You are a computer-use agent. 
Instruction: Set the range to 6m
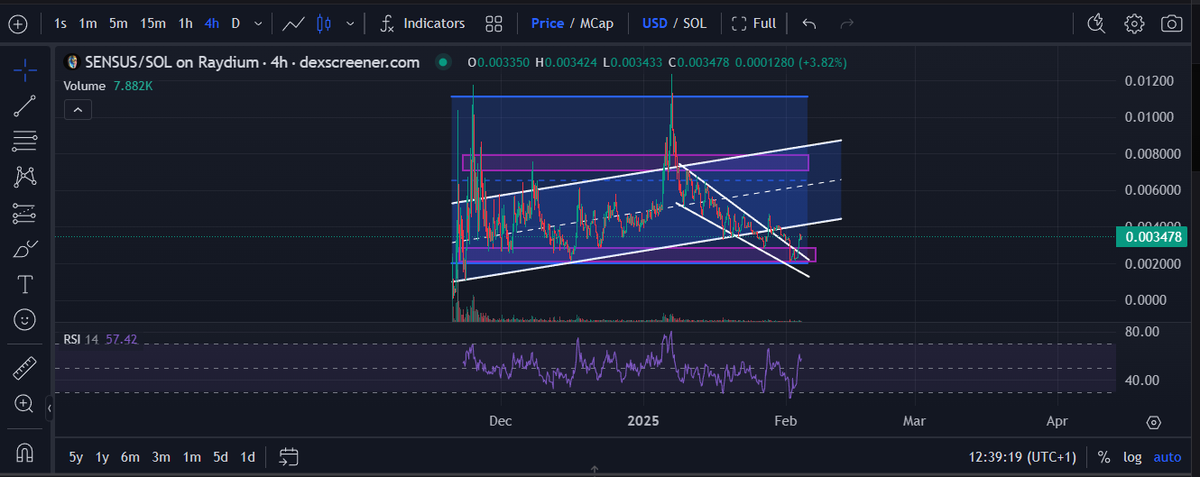pos(130,457)
